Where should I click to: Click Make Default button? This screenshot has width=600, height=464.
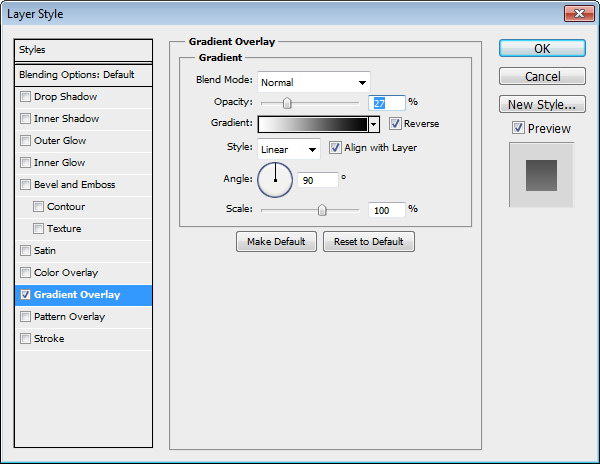coord(277,242)
